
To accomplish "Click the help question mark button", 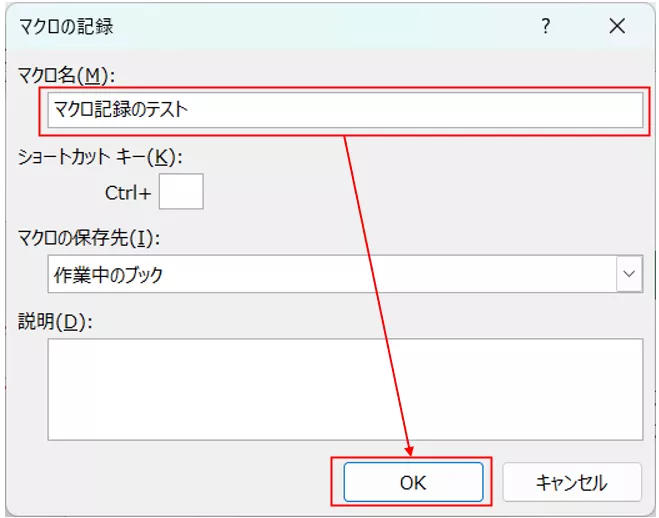I will [546, 28].
